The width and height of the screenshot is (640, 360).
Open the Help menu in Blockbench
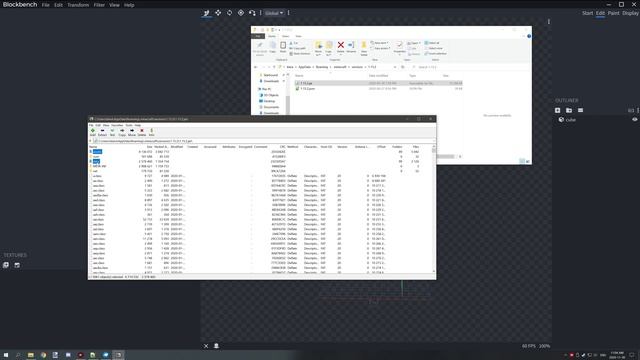(x=129, y=5)
